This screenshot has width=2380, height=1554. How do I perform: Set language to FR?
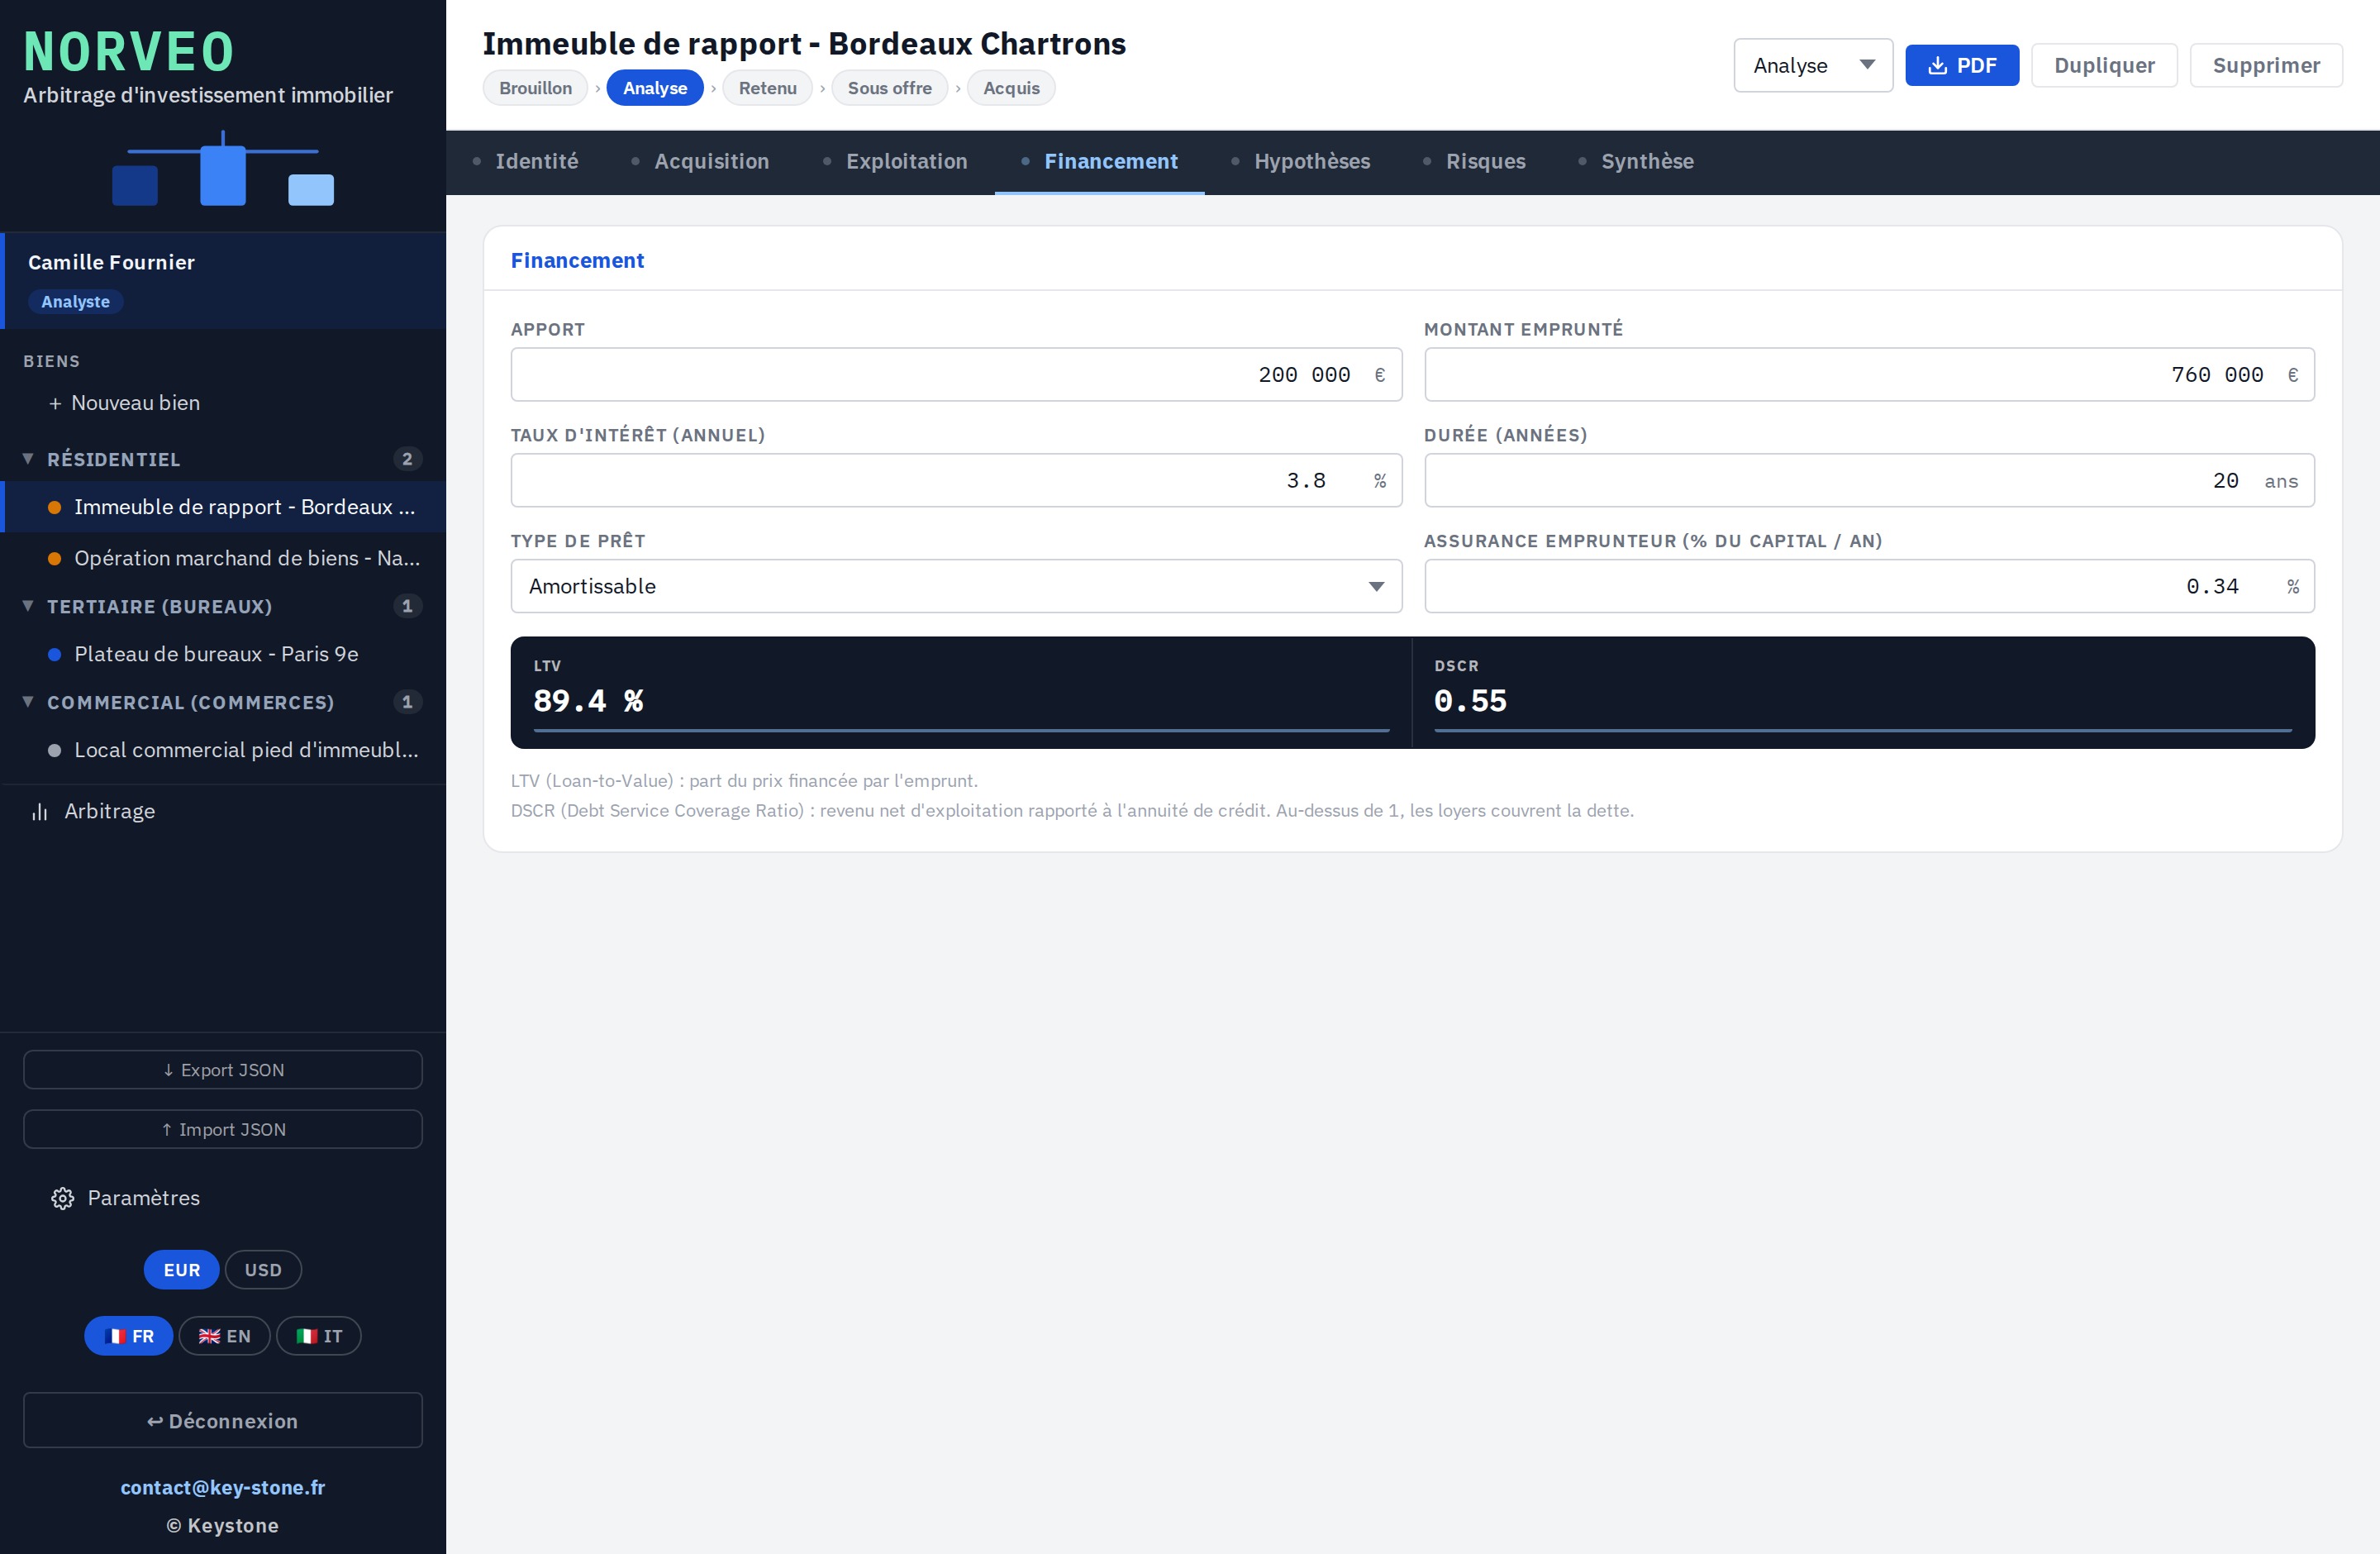click(129, 1336)
